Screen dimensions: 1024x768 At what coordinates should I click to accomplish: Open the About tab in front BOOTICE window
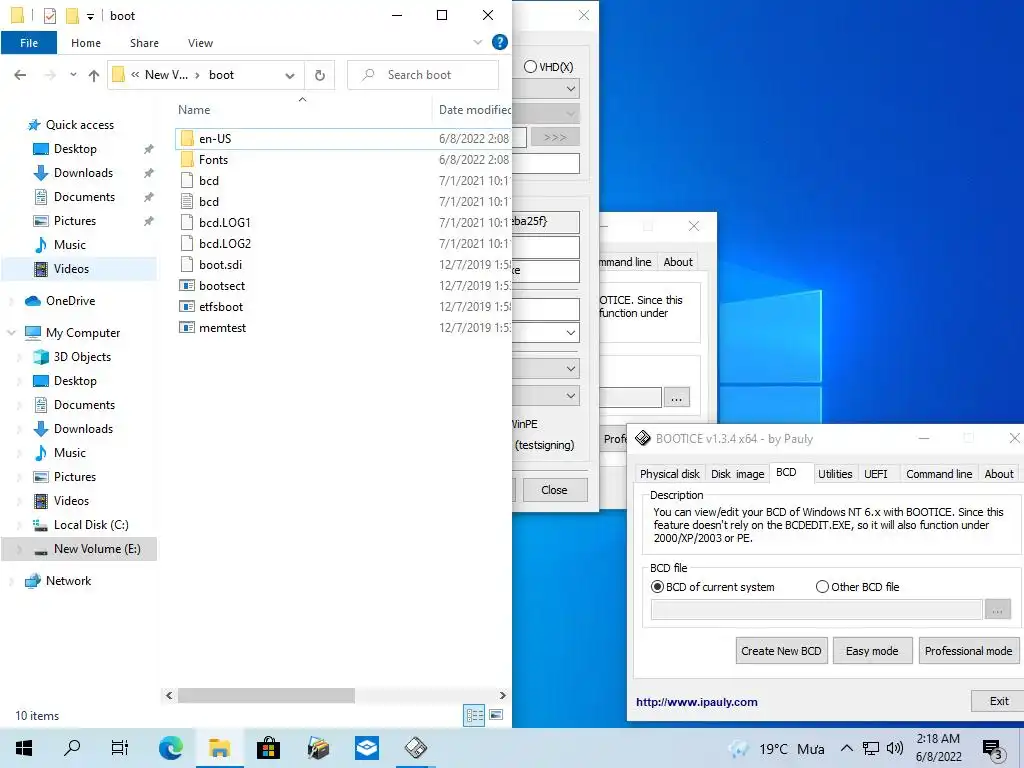[999, 473]
